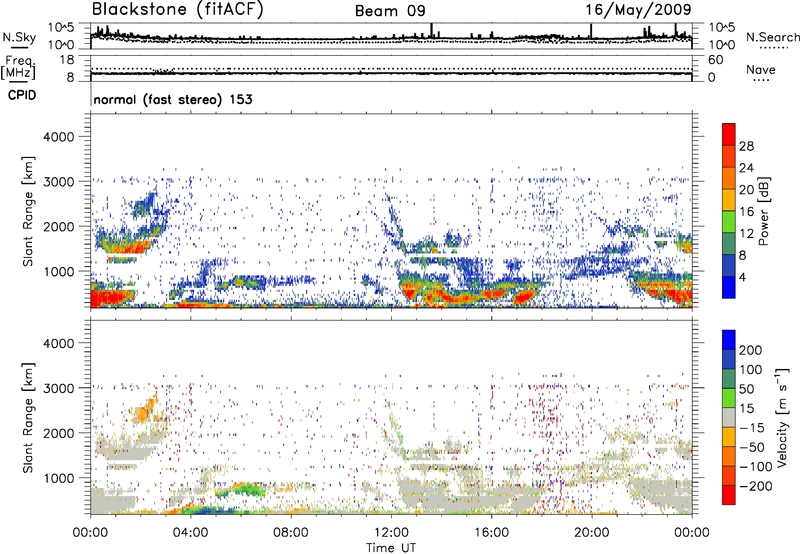
Task: Click the '4000' tick on the velocity panel
Action: pyautogui.click(x=59, y=343)
